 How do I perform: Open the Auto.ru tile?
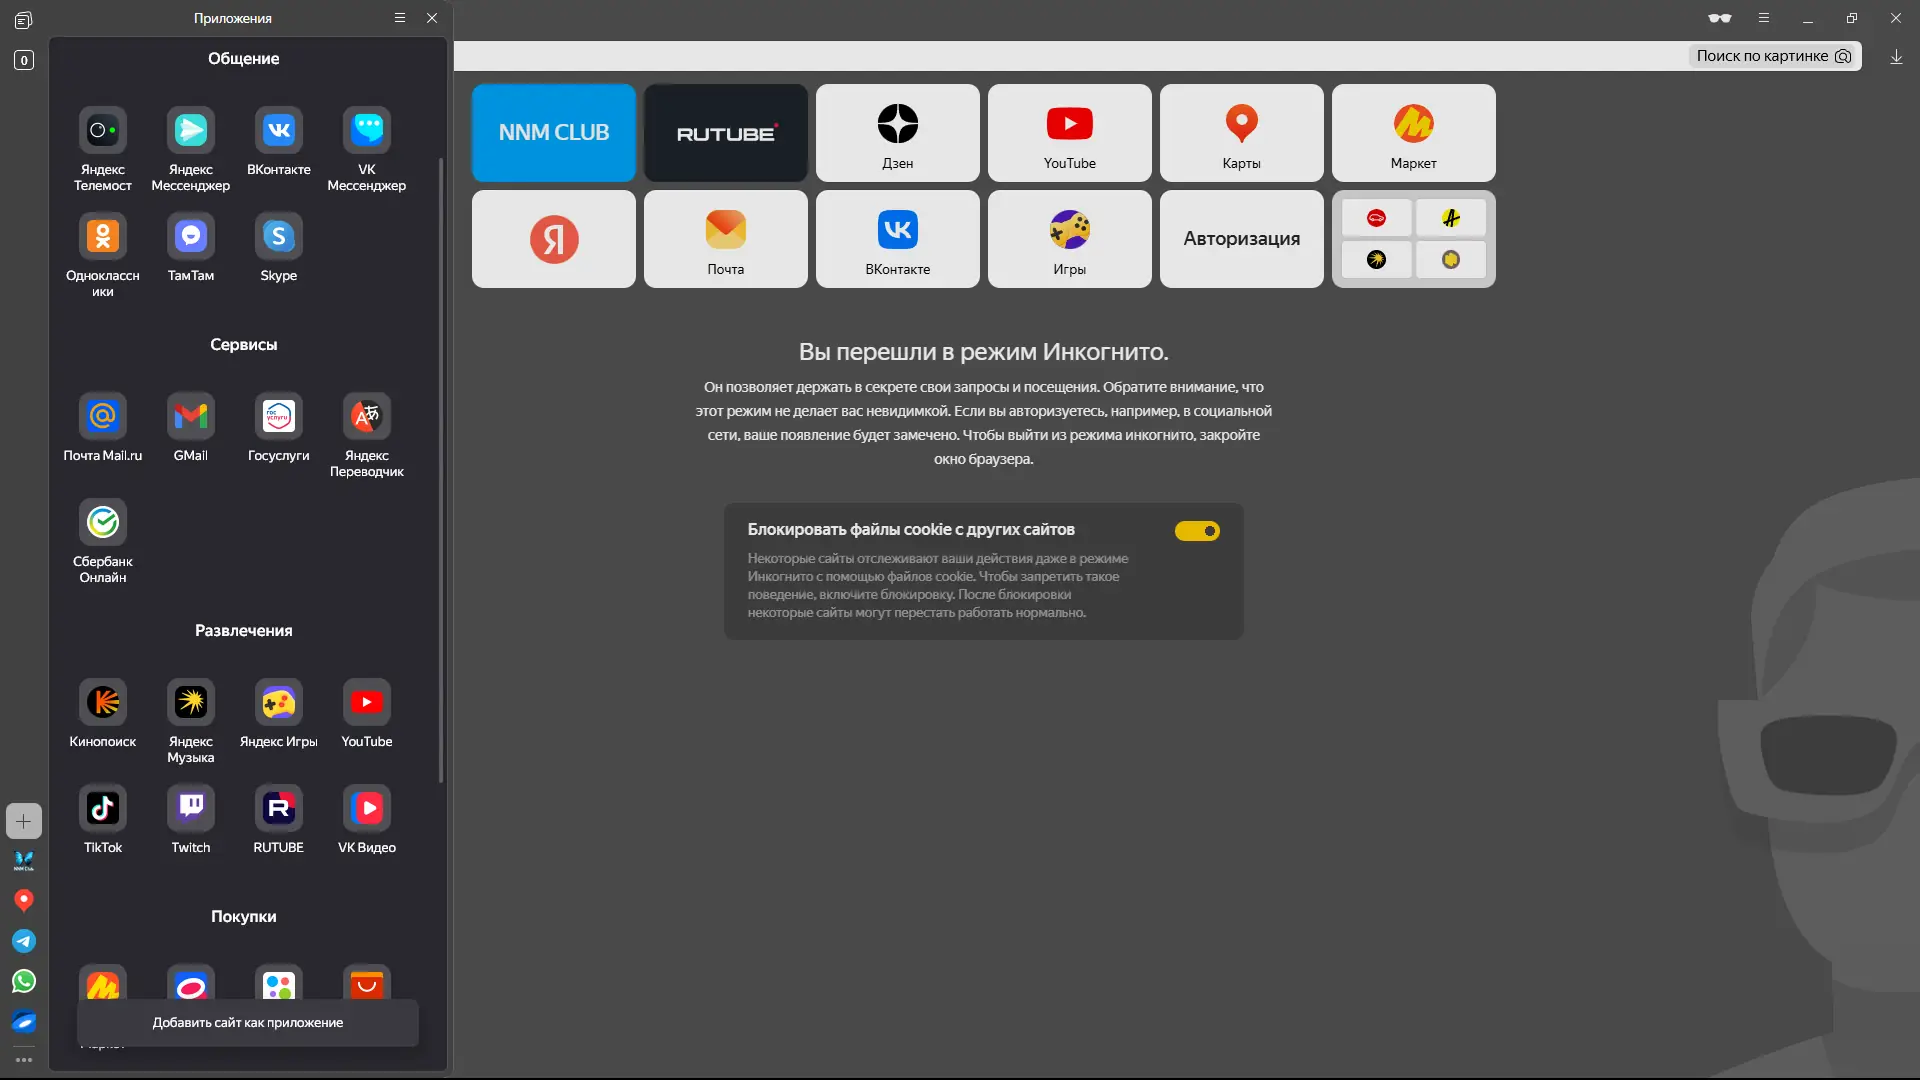pyautogui.click(x=1377, y=217)
